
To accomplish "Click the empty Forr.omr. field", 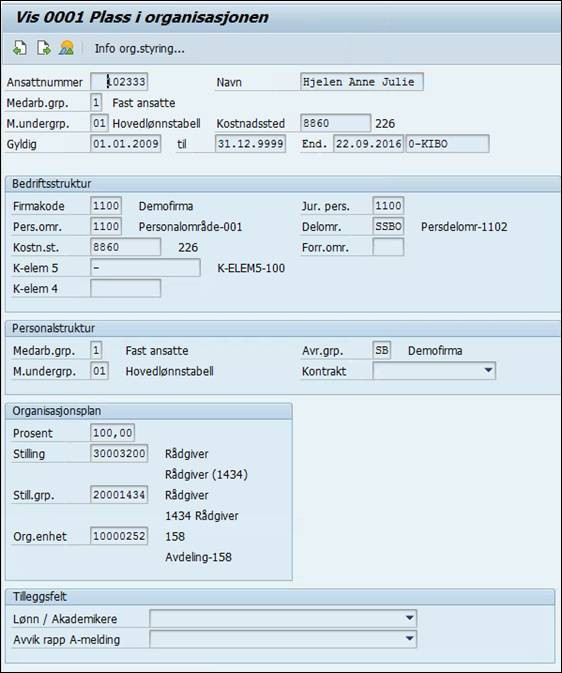I will coord(388,247).
